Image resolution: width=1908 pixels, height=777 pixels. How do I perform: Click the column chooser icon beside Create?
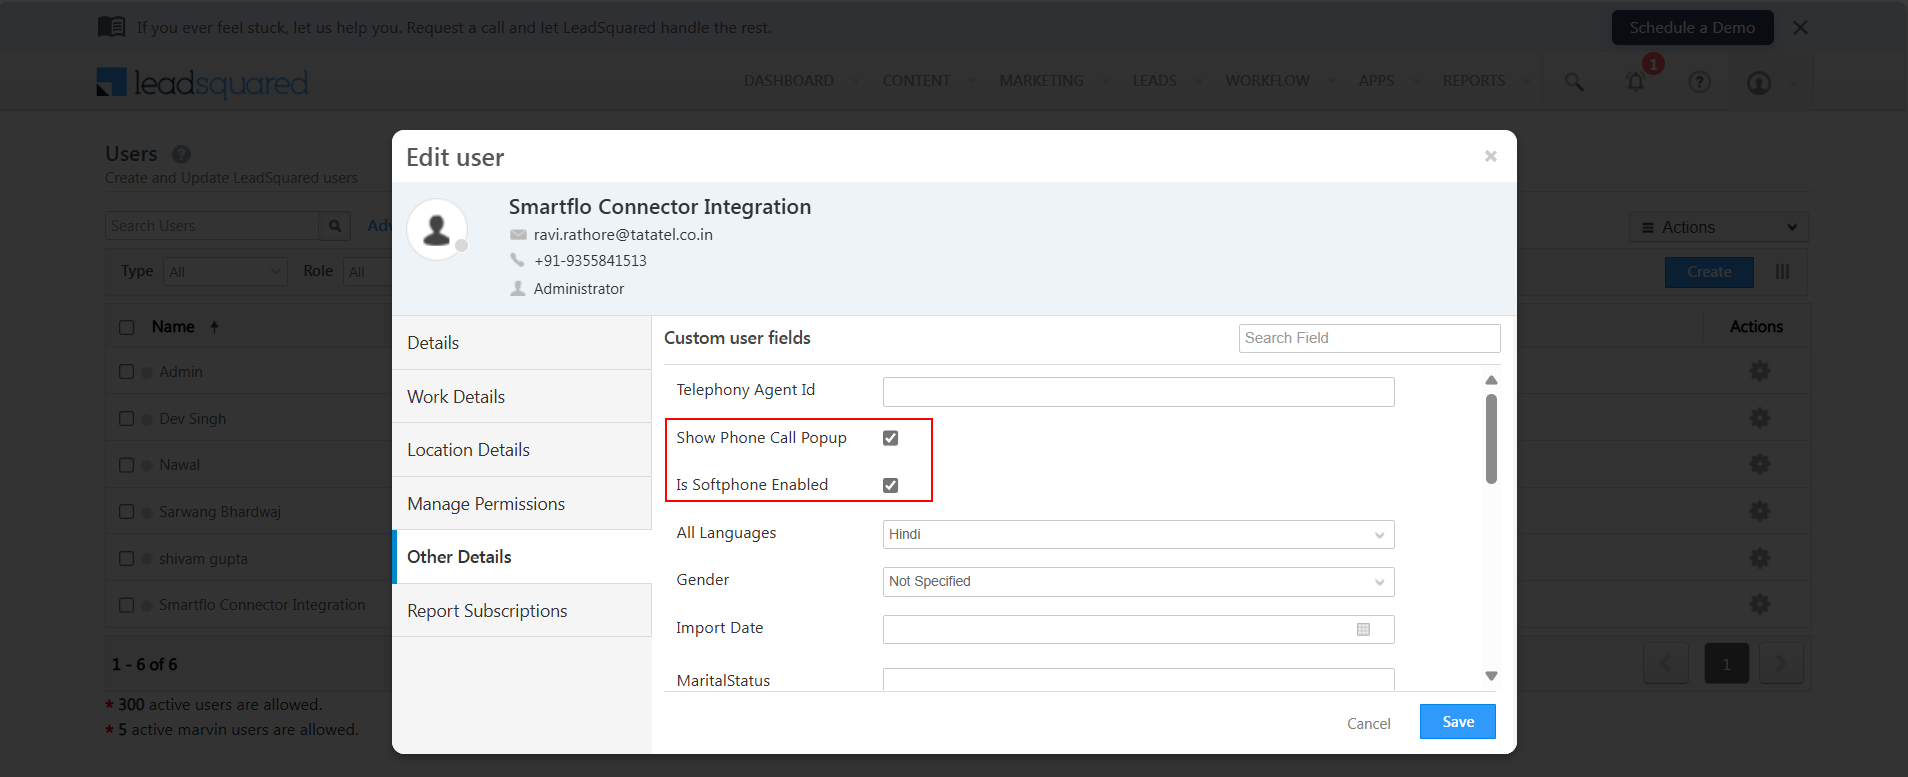click(1782, 272)
